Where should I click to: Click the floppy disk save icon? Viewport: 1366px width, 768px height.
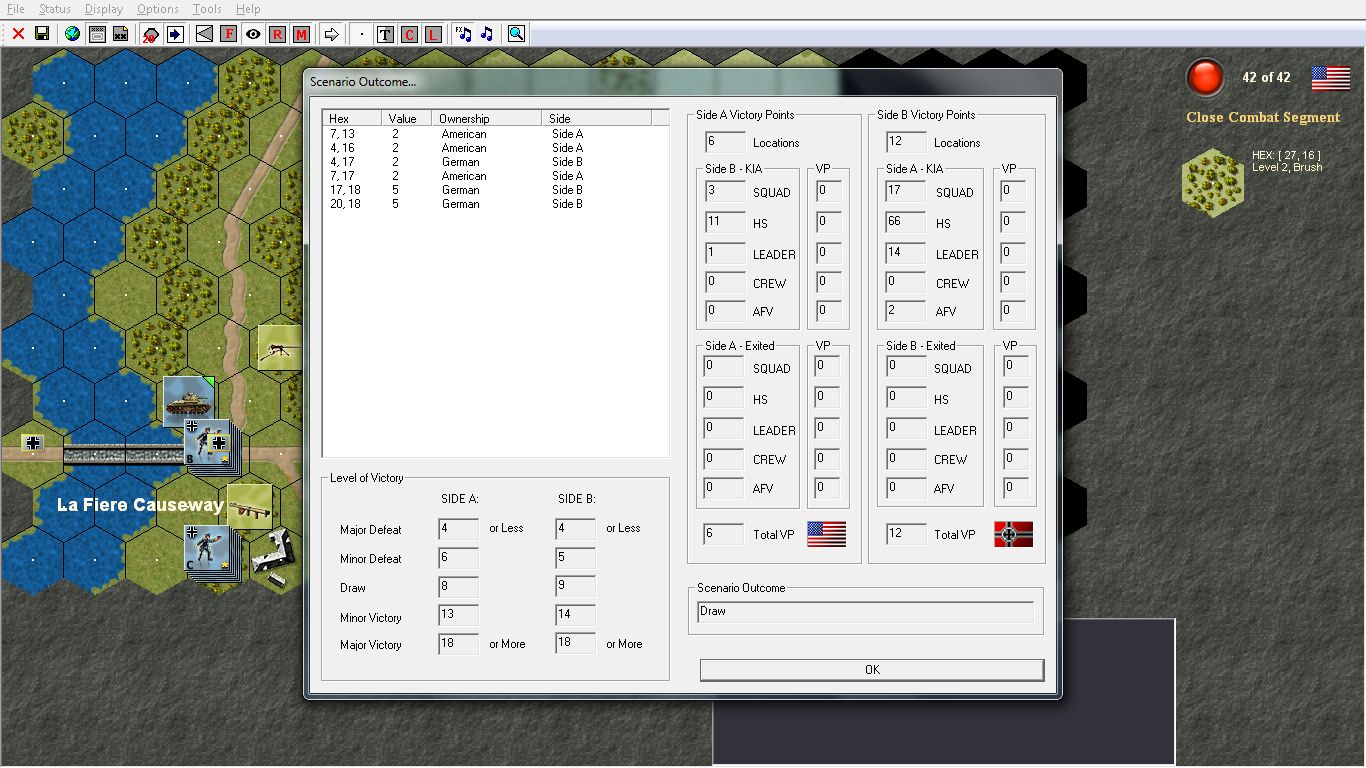click(42, 34)
